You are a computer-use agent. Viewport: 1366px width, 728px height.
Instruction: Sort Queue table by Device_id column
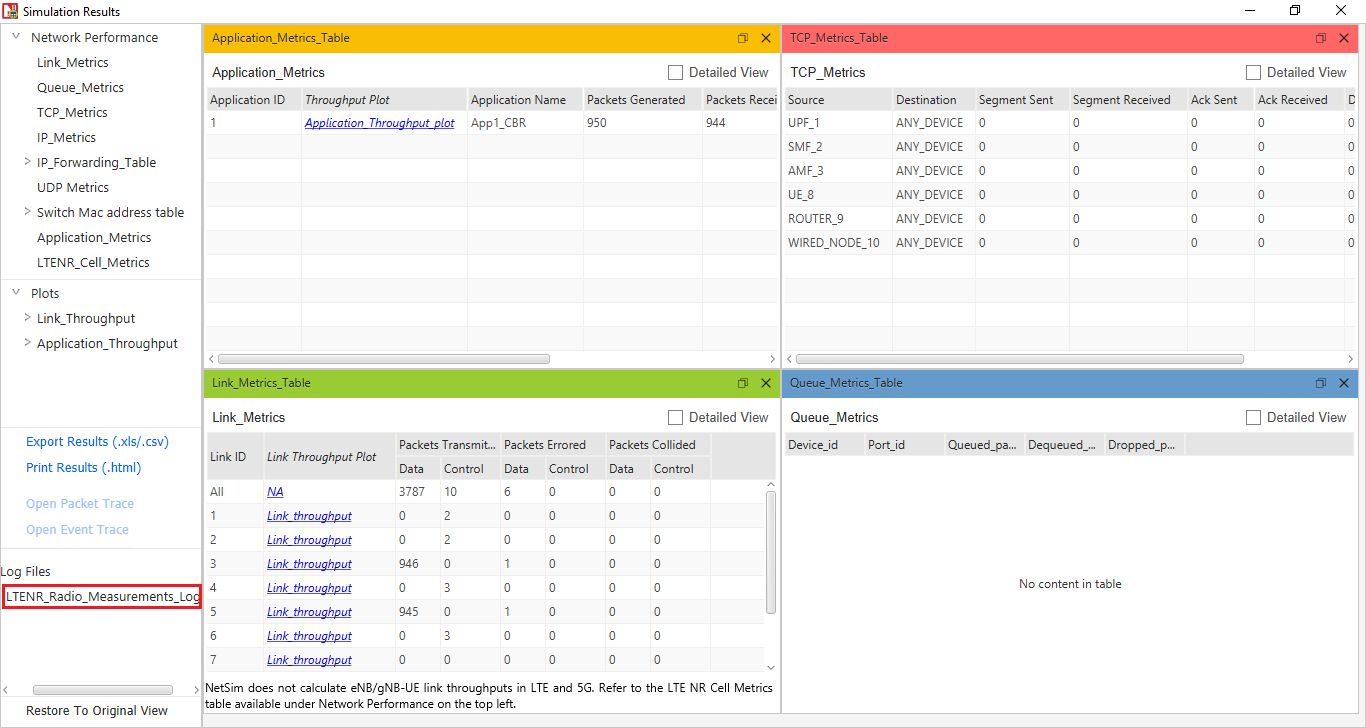825,445
